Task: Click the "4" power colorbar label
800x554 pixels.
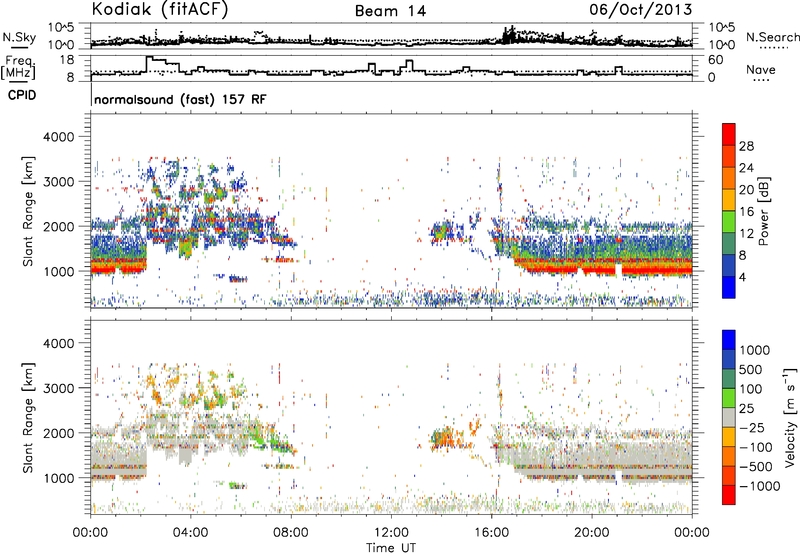Action: click(743, 277)
